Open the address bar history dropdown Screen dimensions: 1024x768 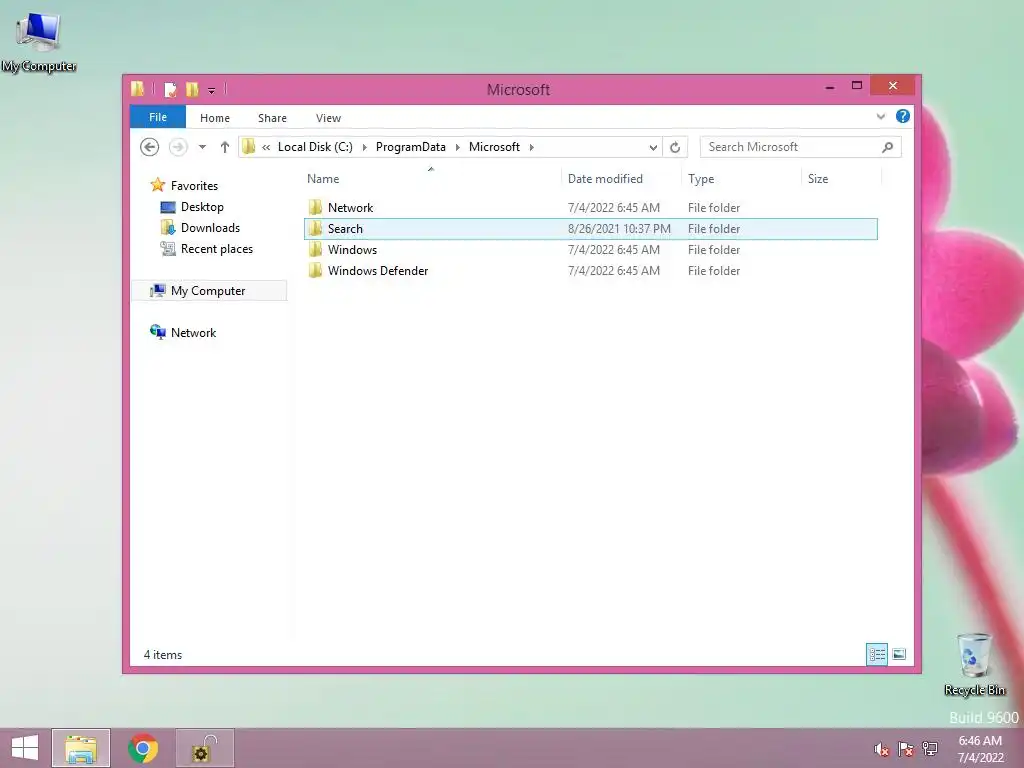pyautogui.click(x=652, y=147)
